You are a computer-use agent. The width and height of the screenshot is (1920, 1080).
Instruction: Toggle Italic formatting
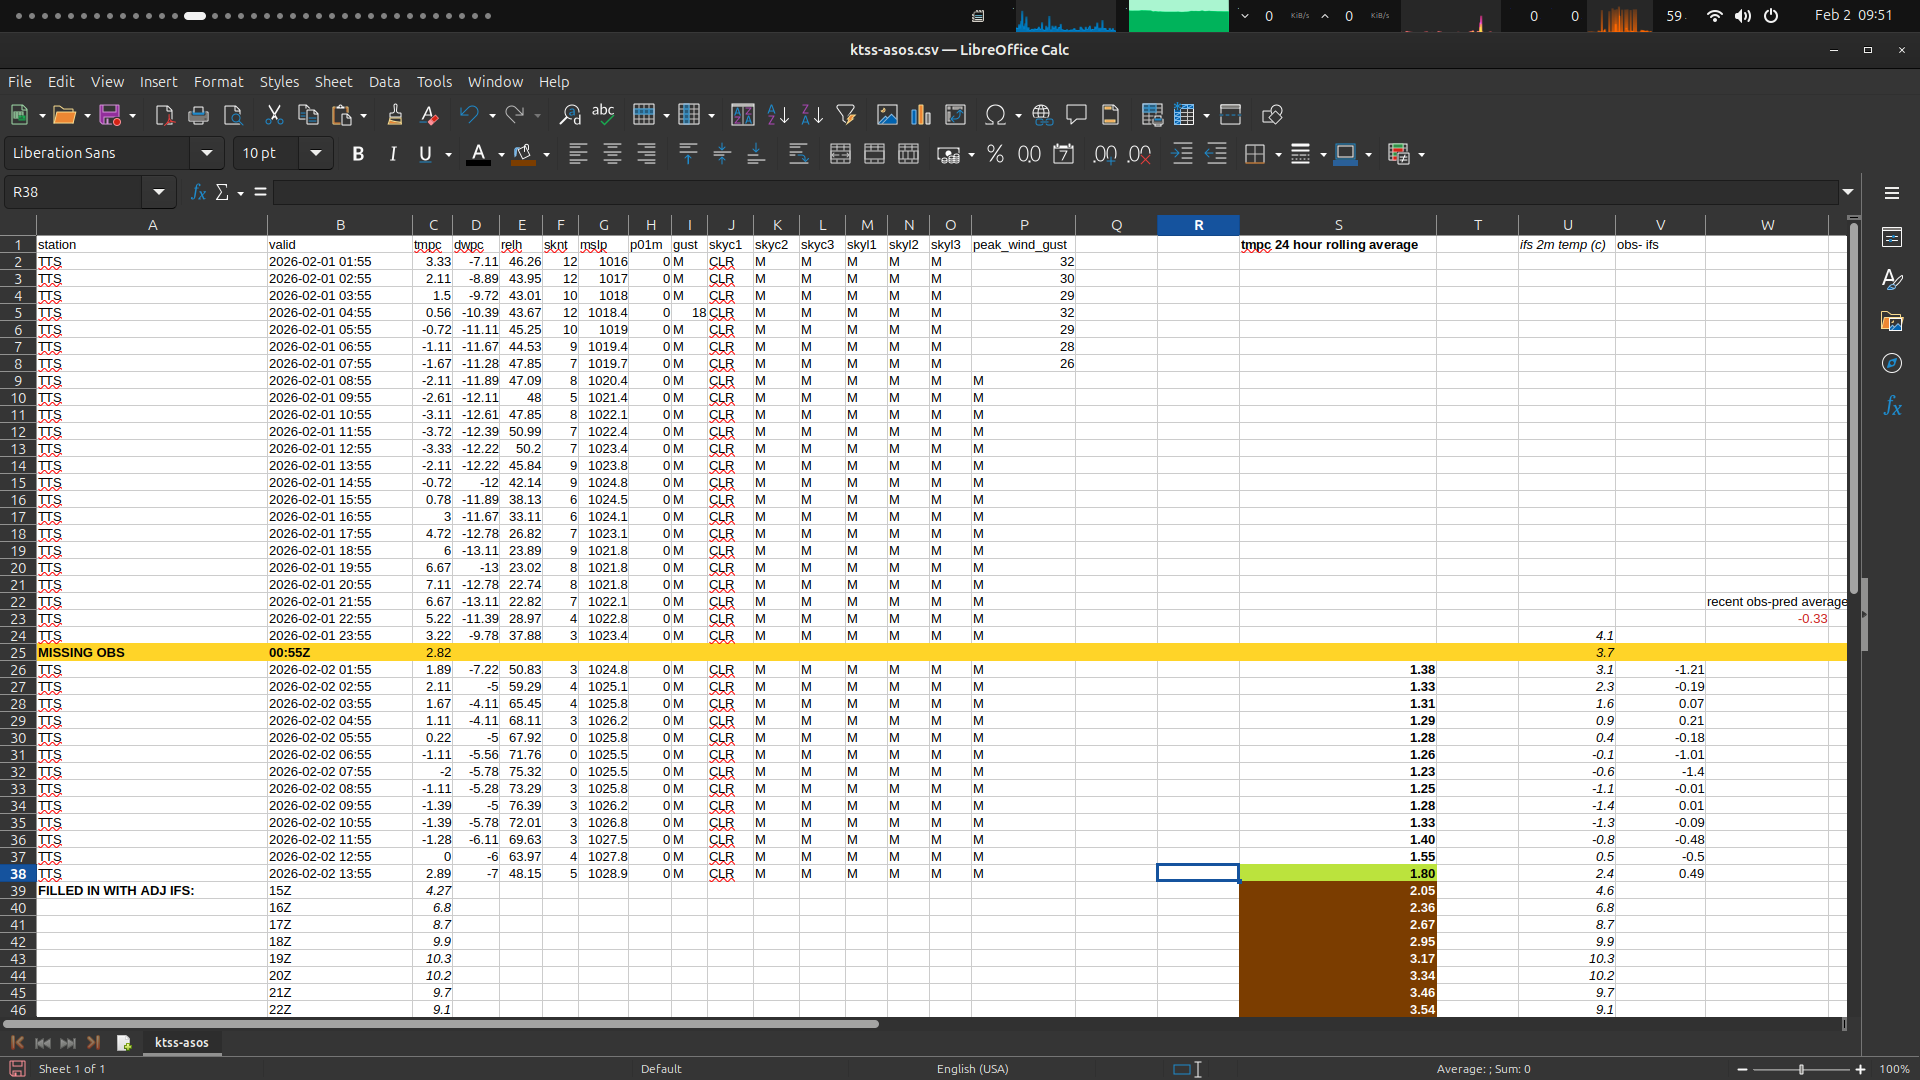392,154
